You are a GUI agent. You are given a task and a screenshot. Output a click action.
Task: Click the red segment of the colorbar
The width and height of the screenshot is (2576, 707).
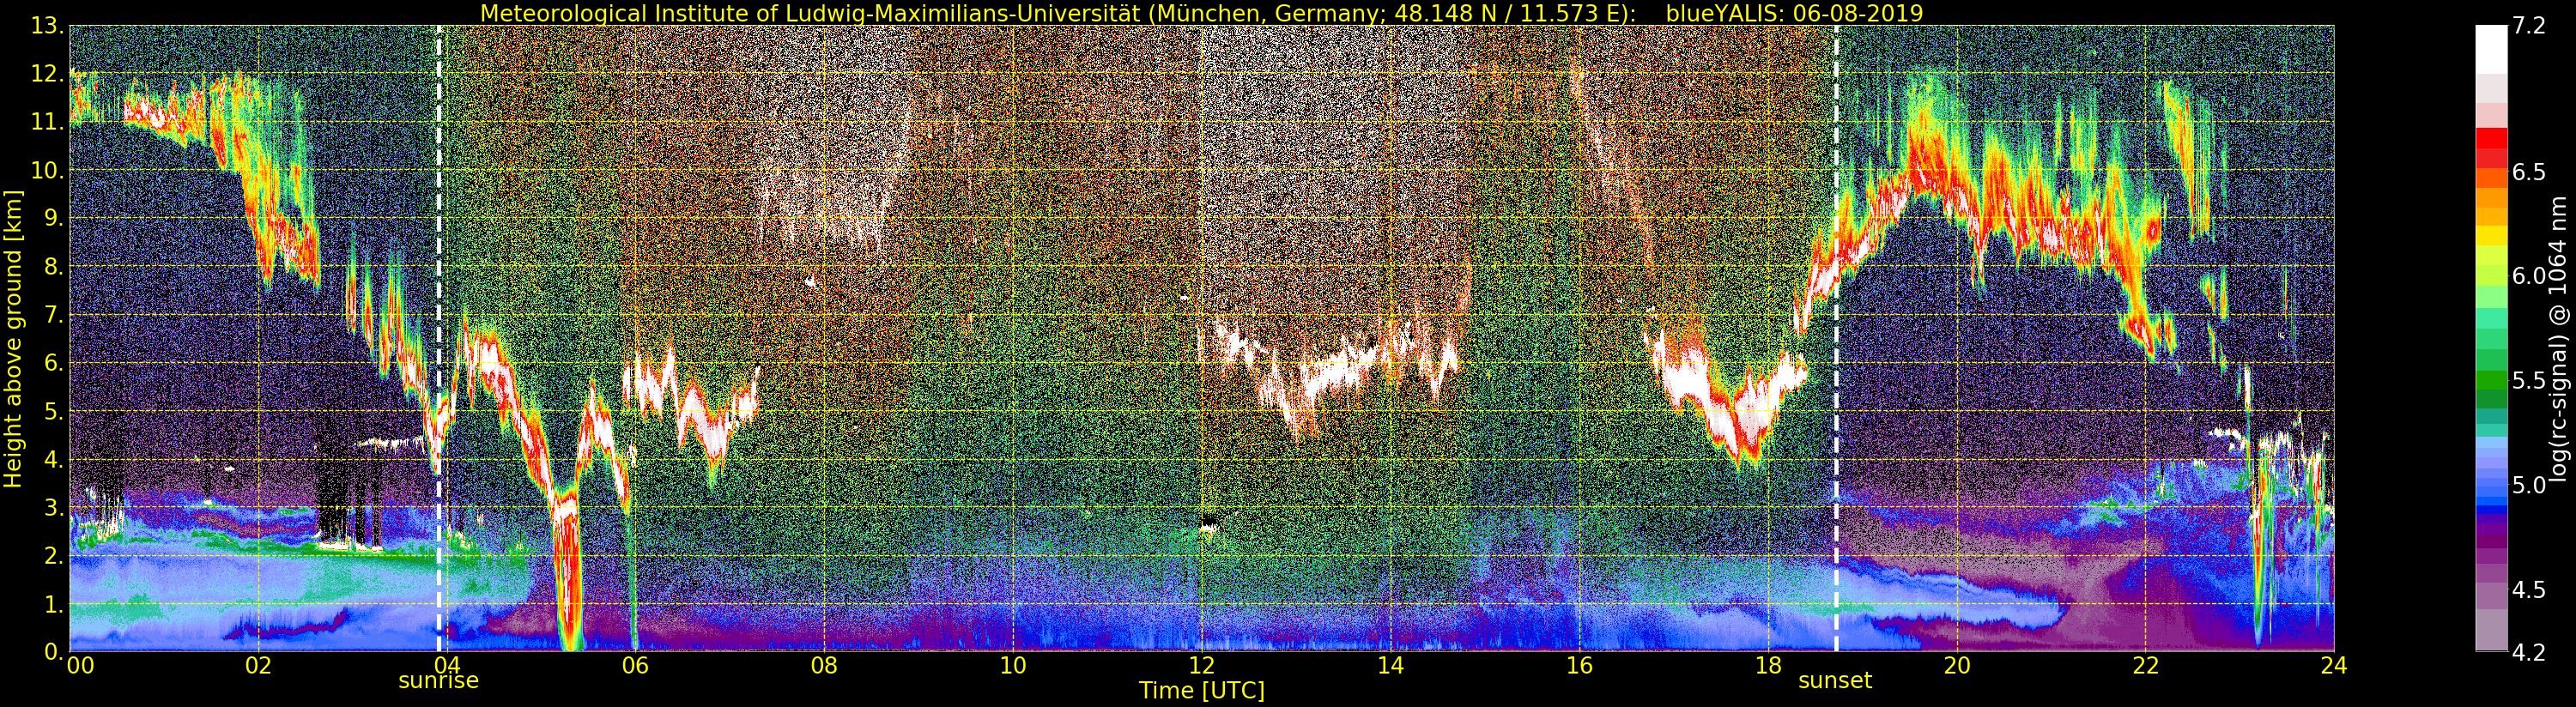[2491, 138]
